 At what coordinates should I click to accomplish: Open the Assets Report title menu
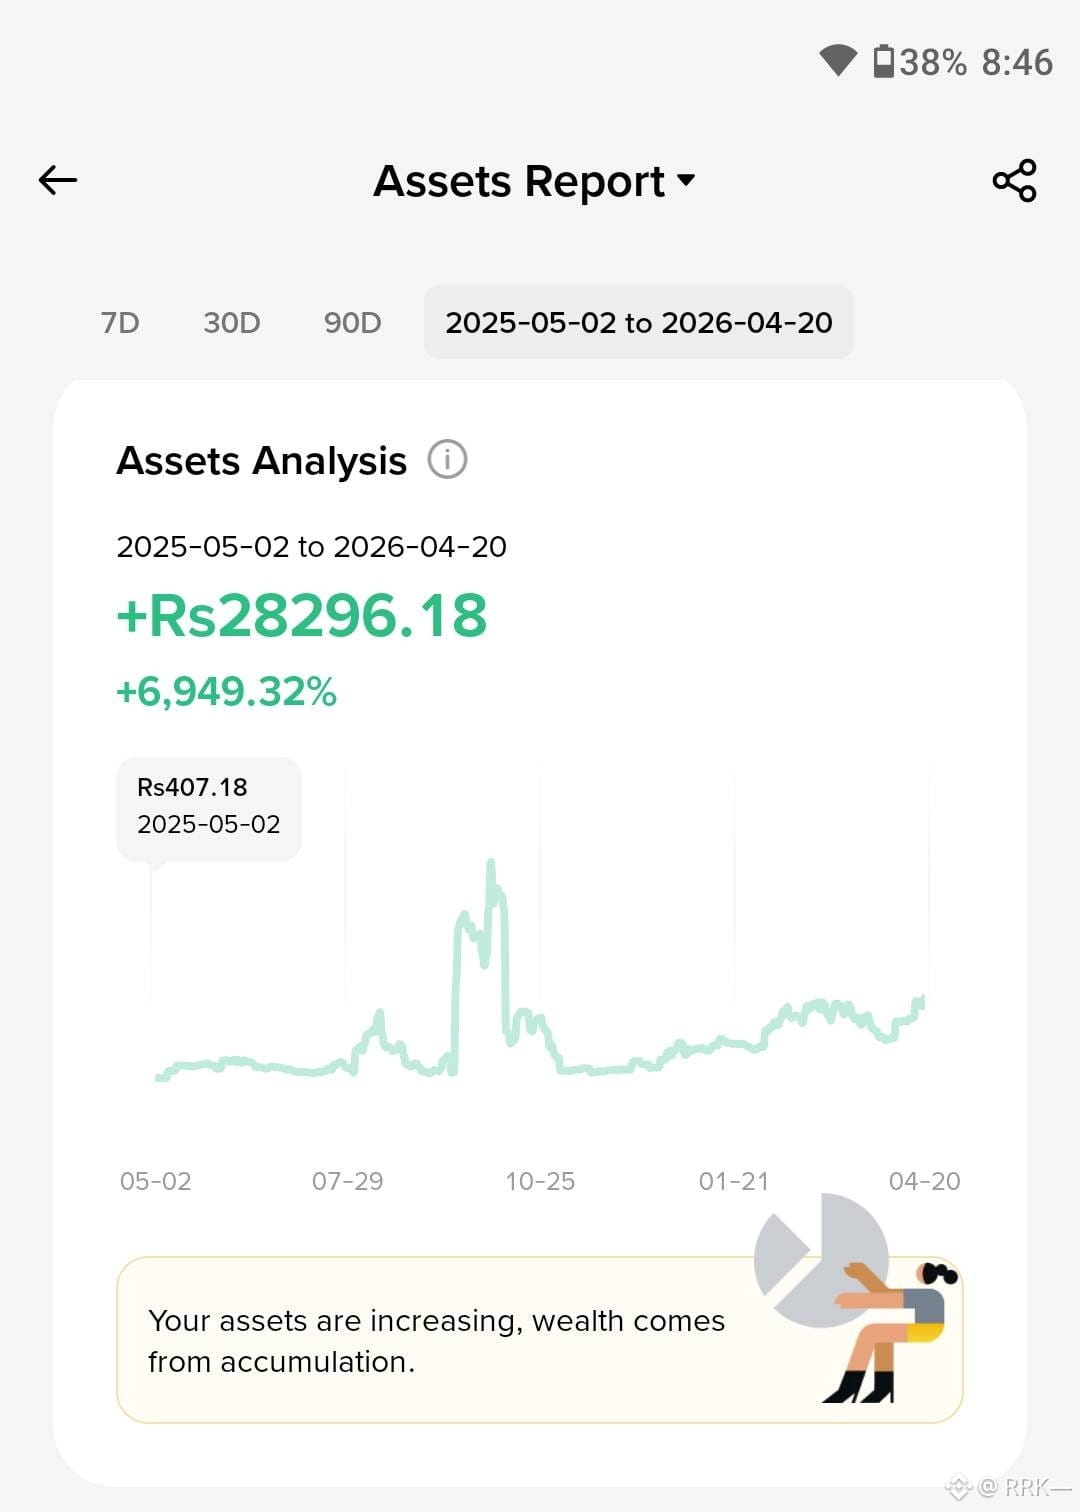(x=519, y=181)
